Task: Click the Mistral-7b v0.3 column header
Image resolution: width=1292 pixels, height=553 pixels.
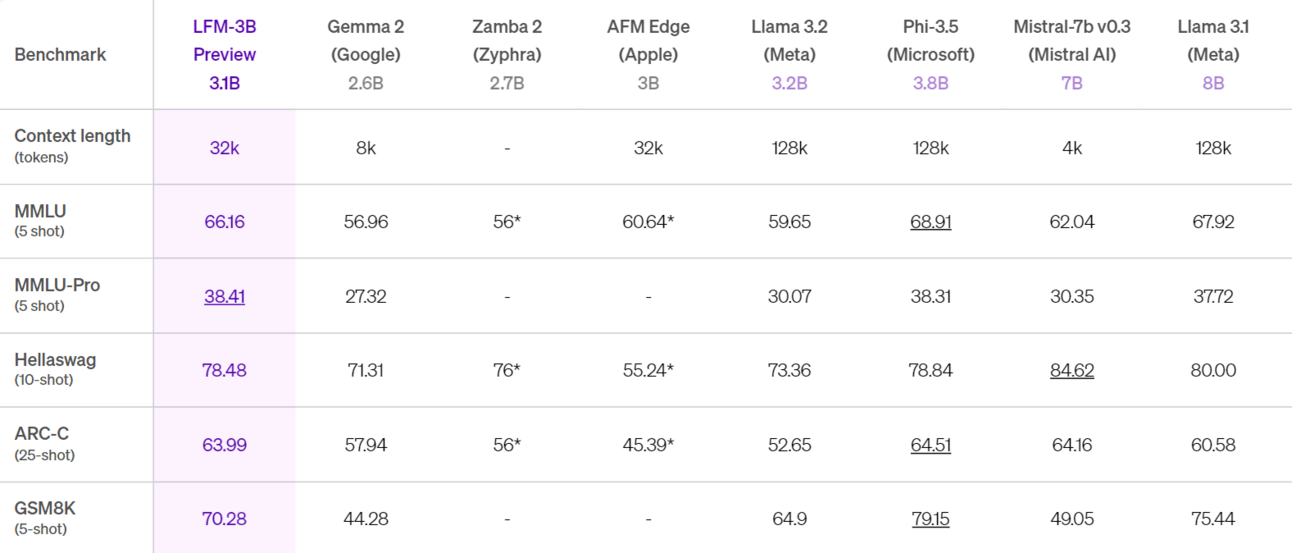Action: (1071, 54)
